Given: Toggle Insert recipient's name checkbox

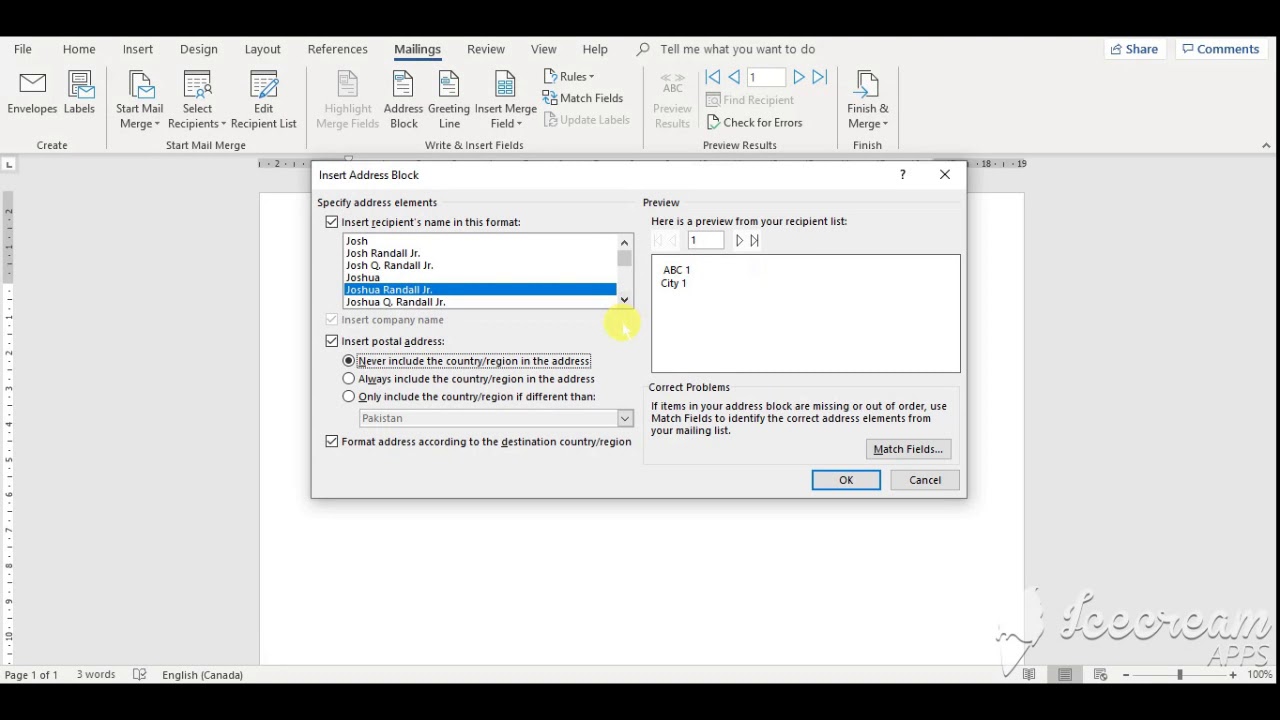Looking at the screenshot, I should click(x=332, y=222).
